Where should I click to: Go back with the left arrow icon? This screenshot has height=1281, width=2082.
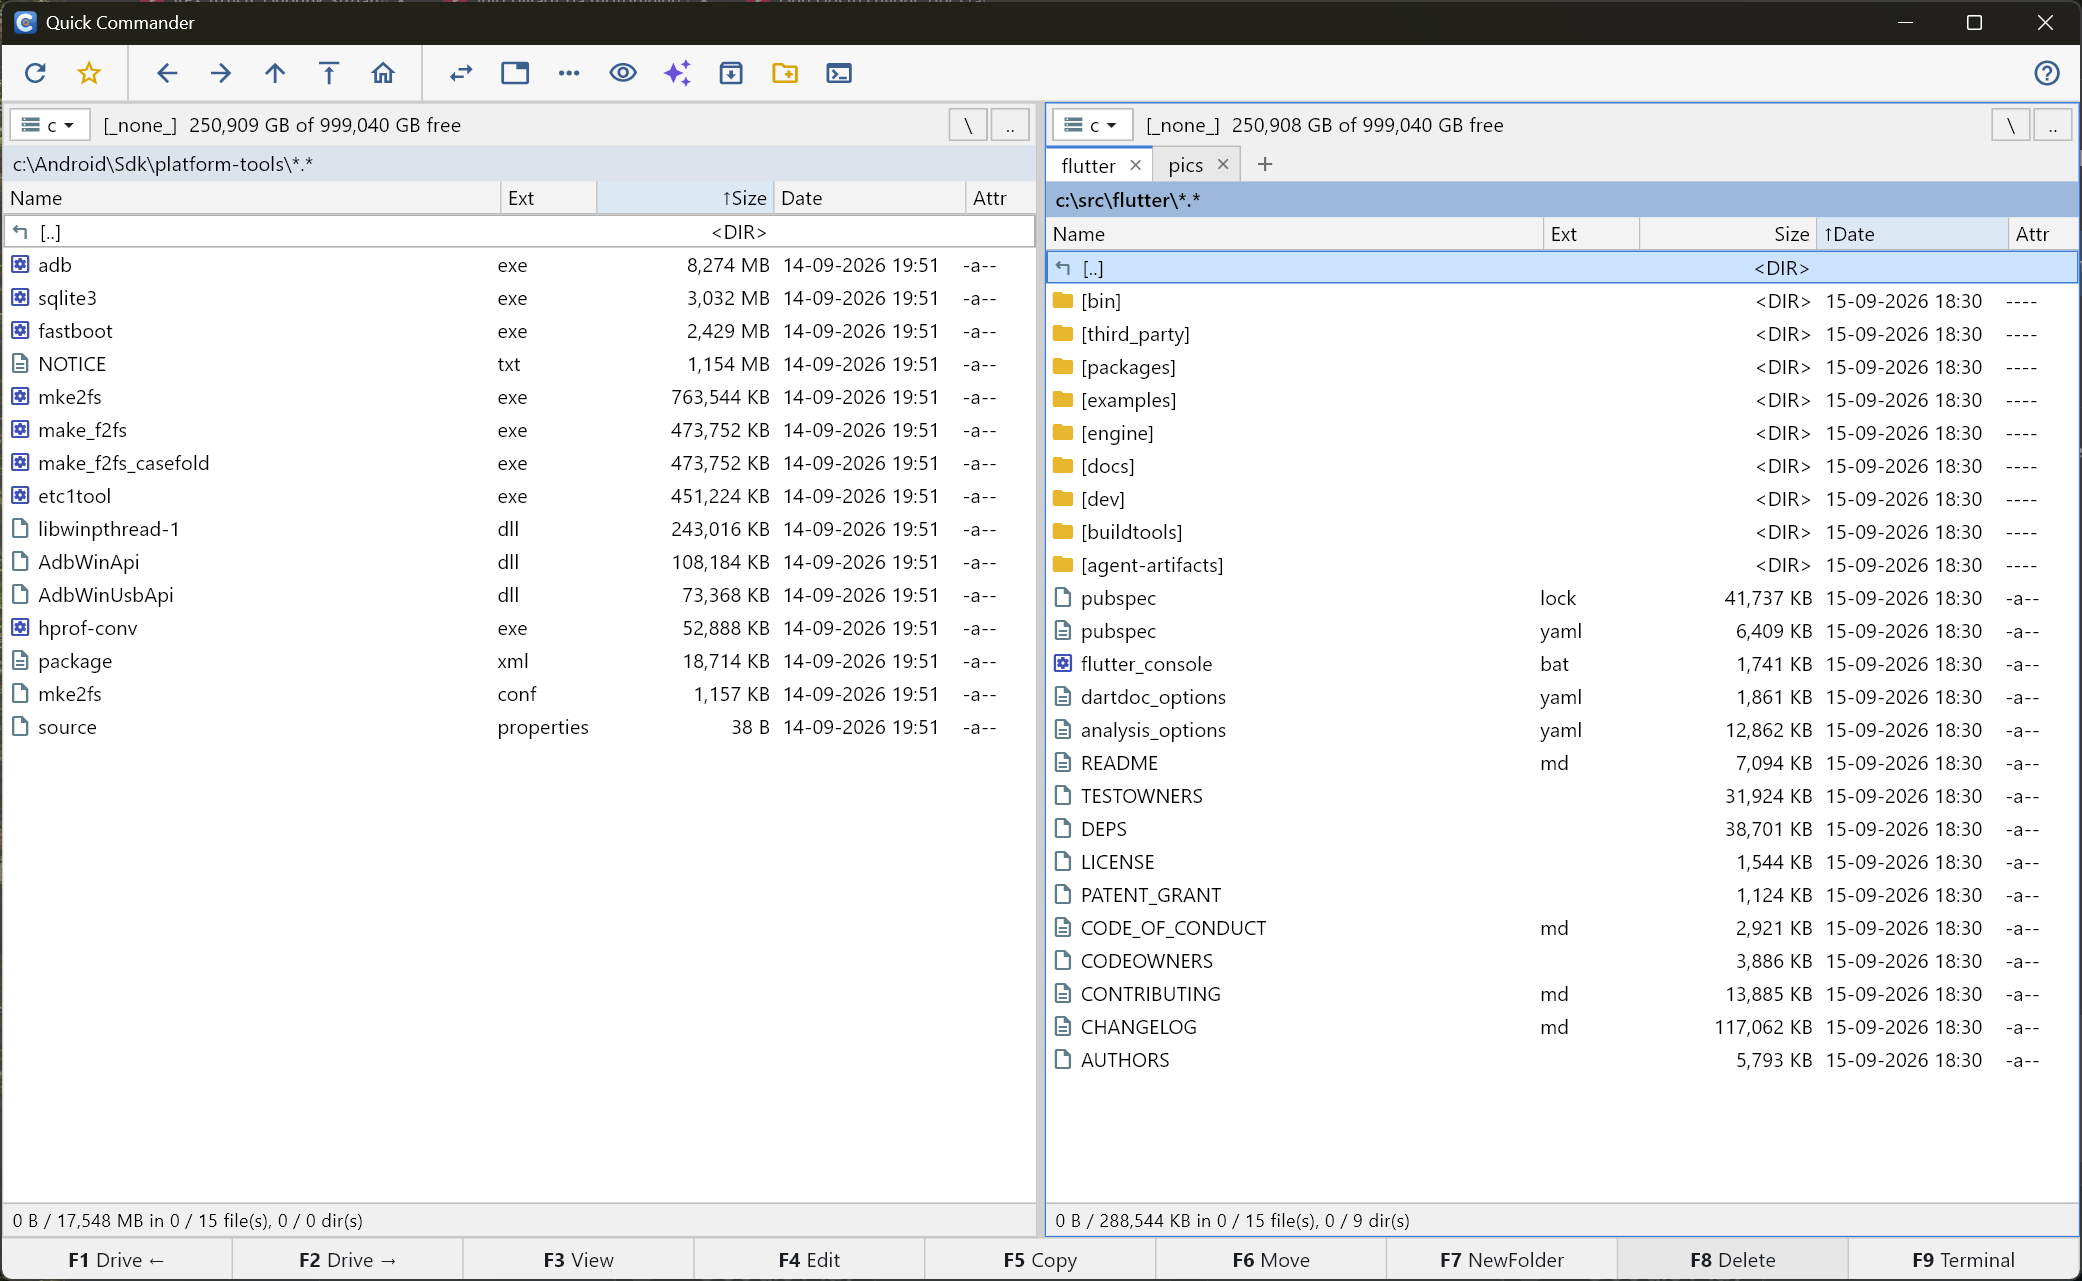click(167, 73)
